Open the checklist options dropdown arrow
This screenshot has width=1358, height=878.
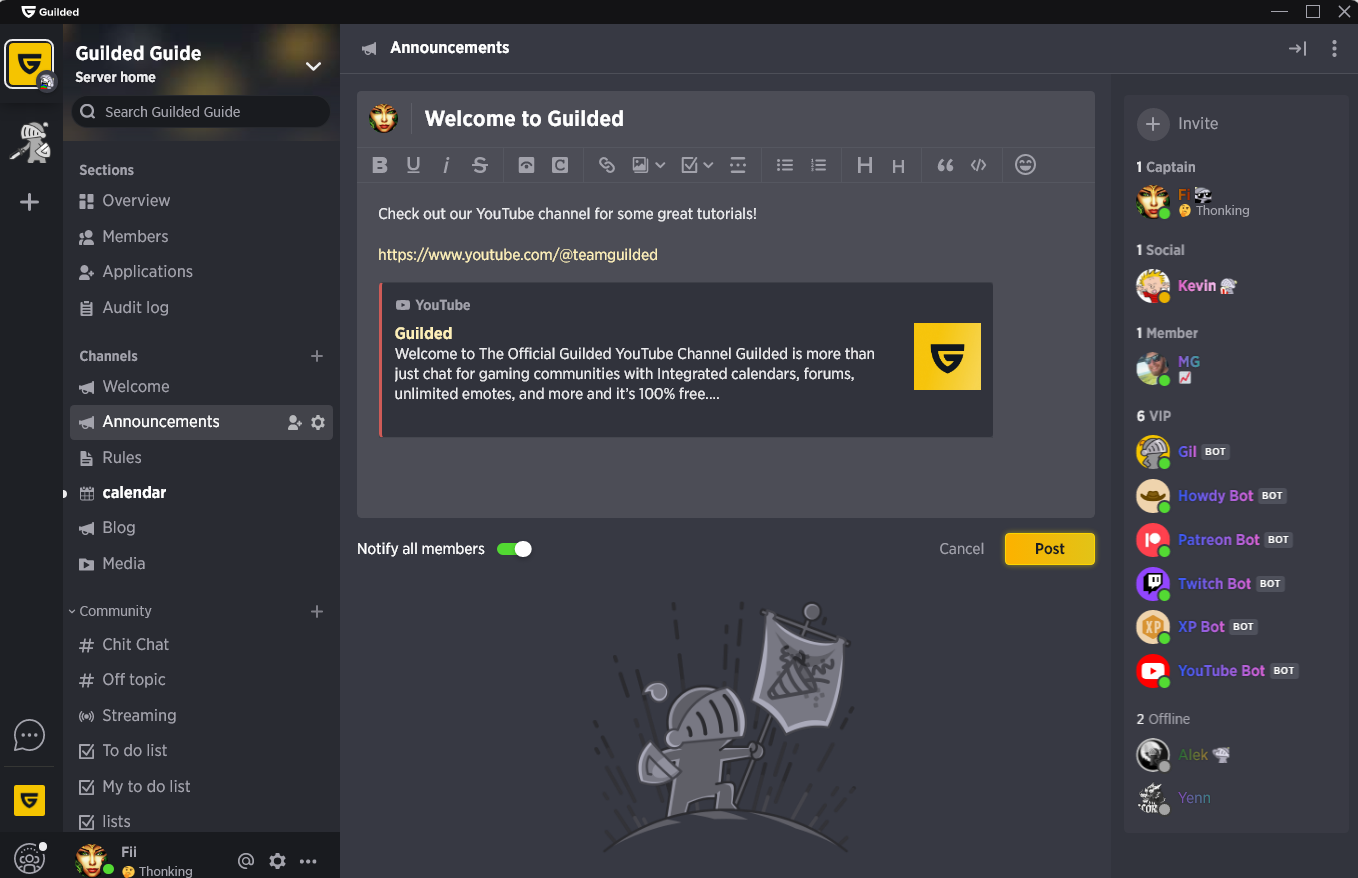(x=708, y=166)
